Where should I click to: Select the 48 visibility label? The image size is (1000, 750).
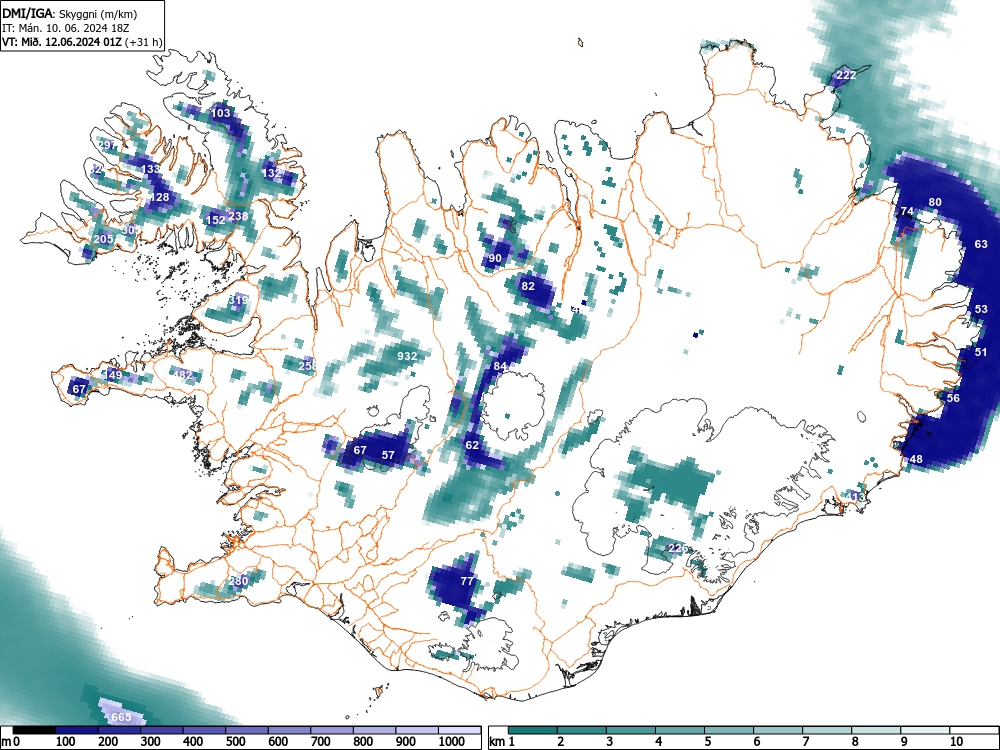(x=916, y=459)
